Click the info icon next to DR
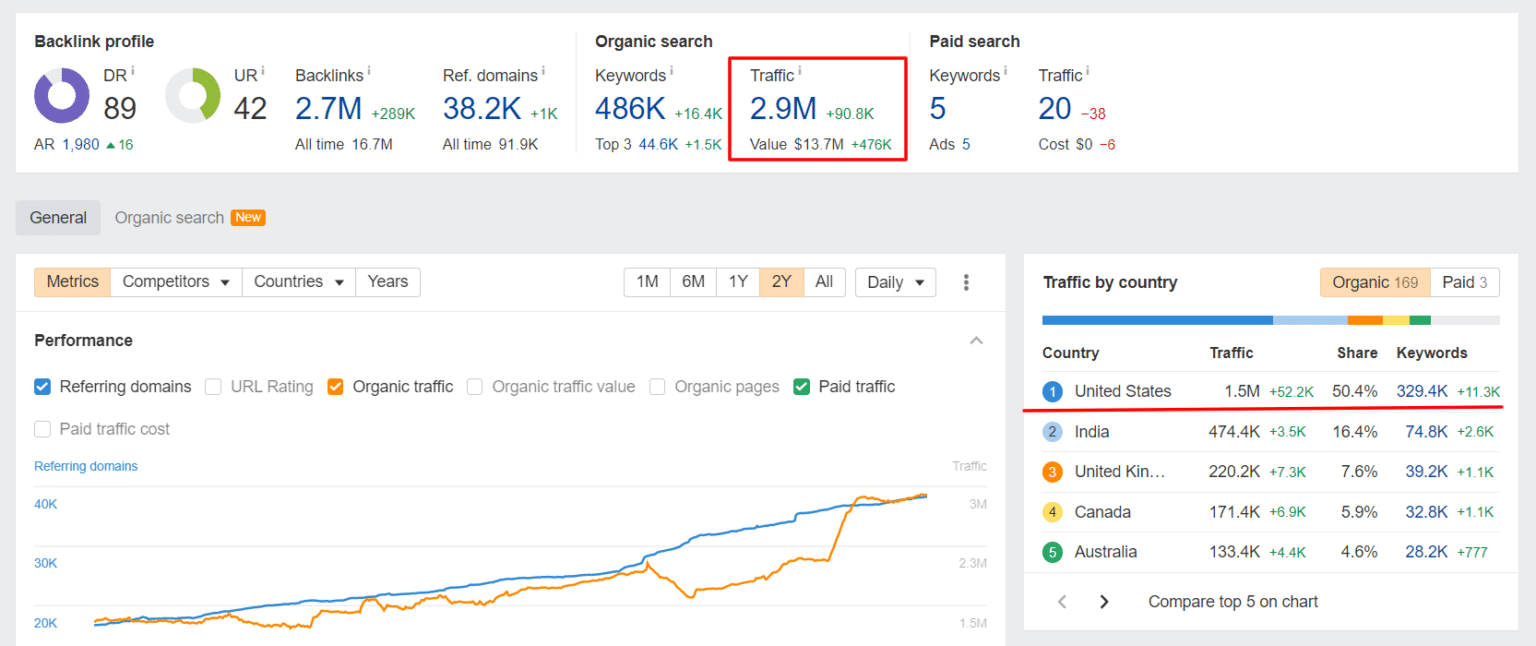The height and width of the screenshot is (646, 1536). (133, 71)
